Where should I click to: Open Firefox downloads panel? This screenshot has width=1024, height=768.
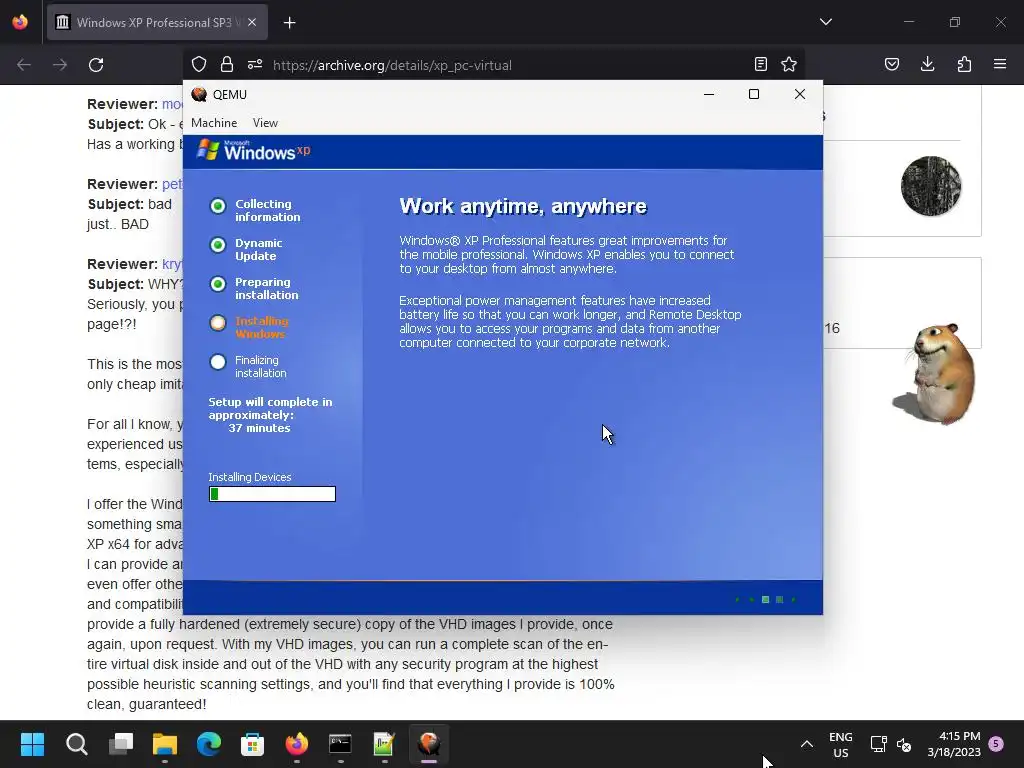click(927, 64)
